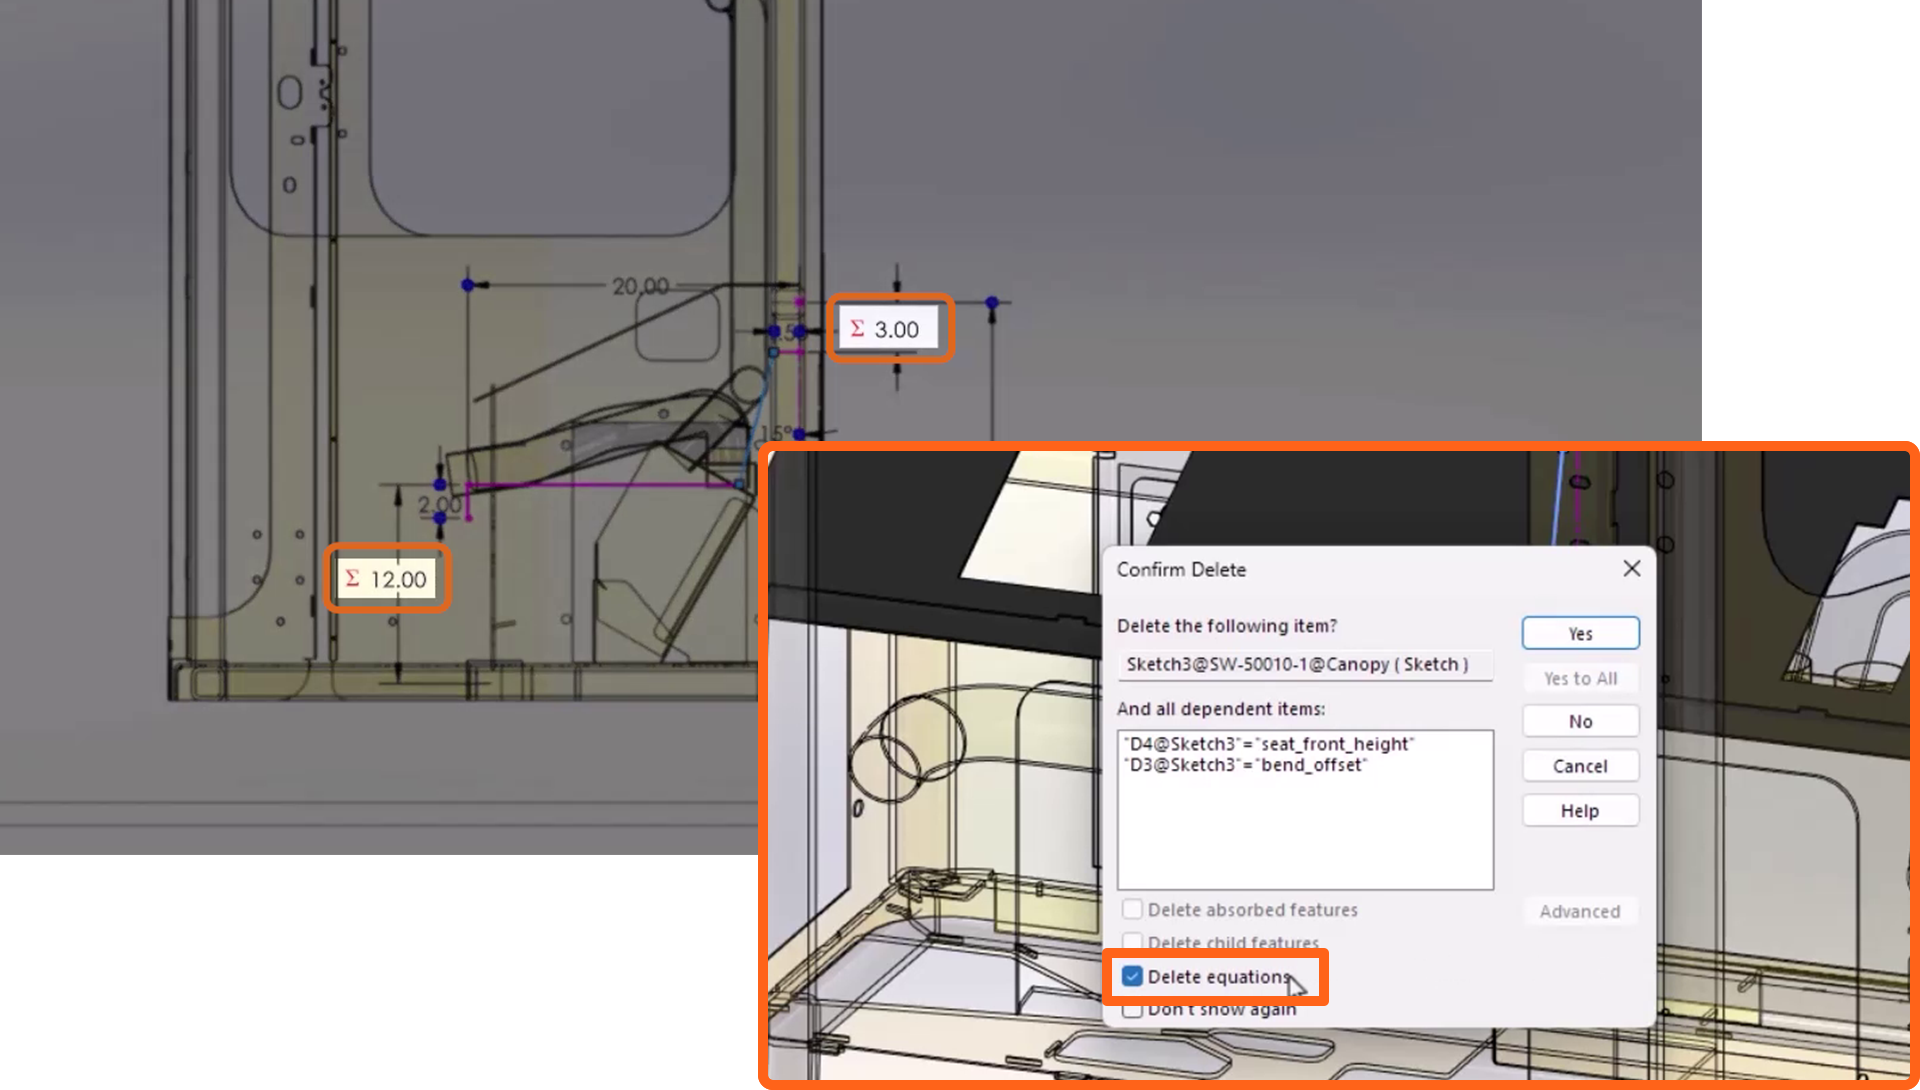Uncheck the Delete equations checkbox
The height and width of the screenshot is (1090, 1920).
[1132, 976]
